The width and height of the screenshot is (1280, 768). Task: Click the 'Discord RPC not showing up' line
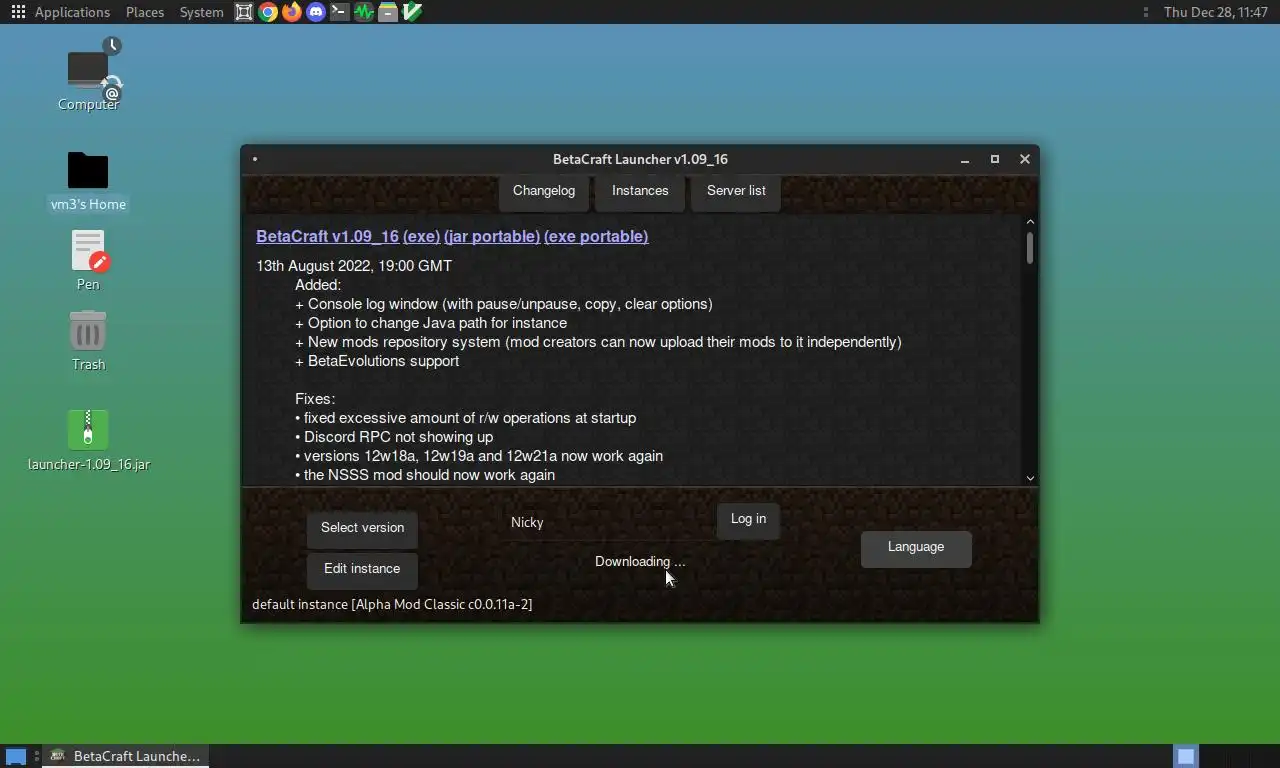[394, 437]
